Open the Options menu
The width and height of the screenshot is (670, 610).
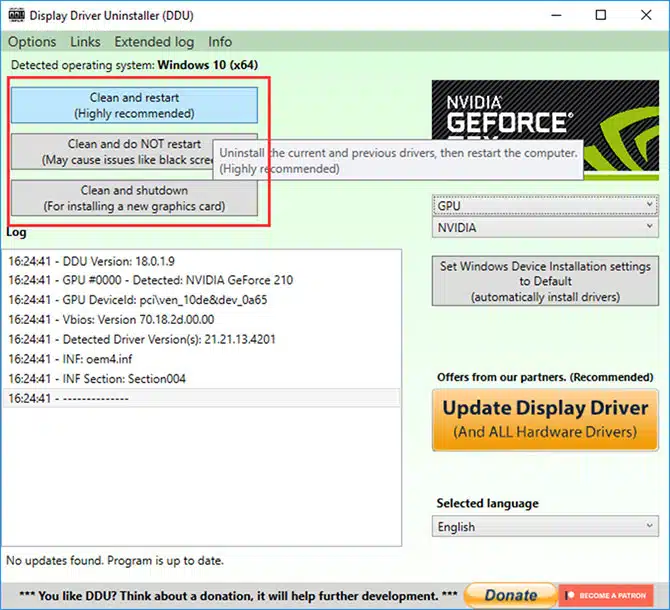tap(32, 42)
